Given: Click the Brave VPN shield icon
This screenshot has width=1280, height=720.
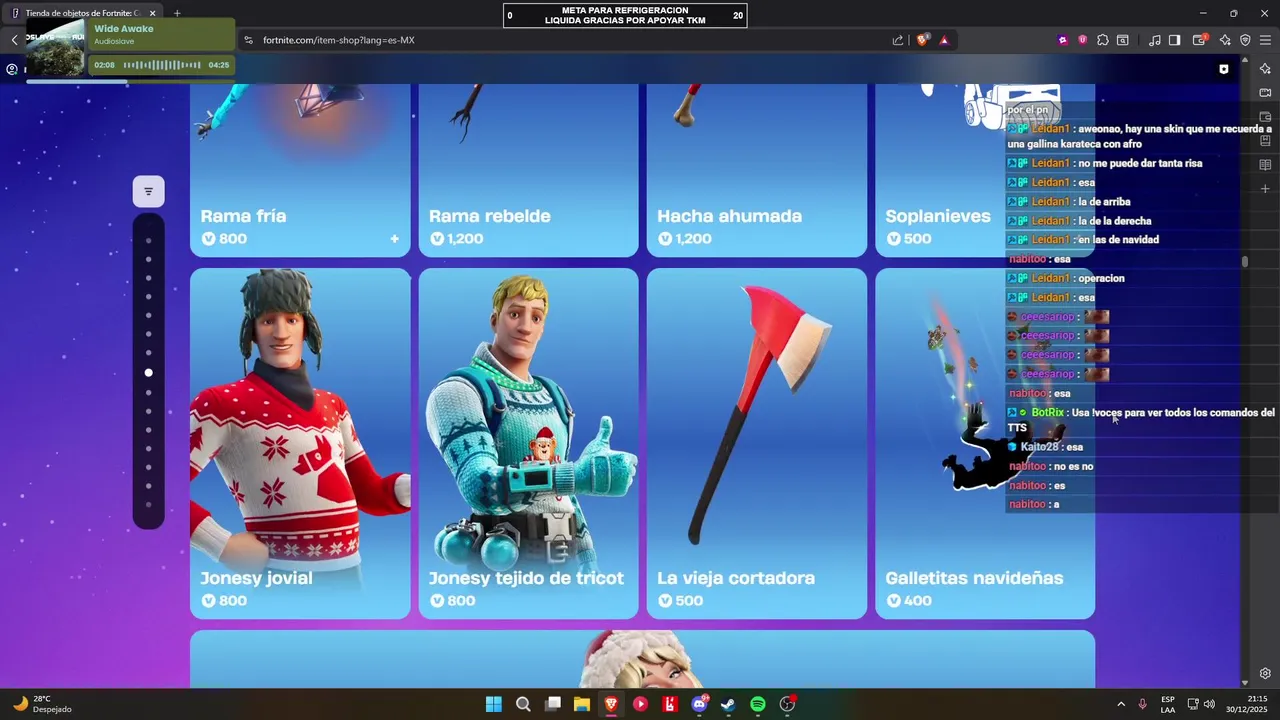Looking at the screenshot, I should (x=1245, y=40).
